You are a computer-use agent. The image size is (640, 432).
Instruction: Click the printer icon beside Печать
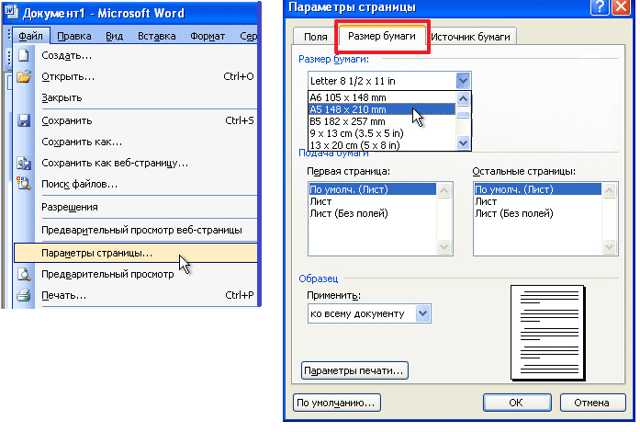(x=24, y=295)
